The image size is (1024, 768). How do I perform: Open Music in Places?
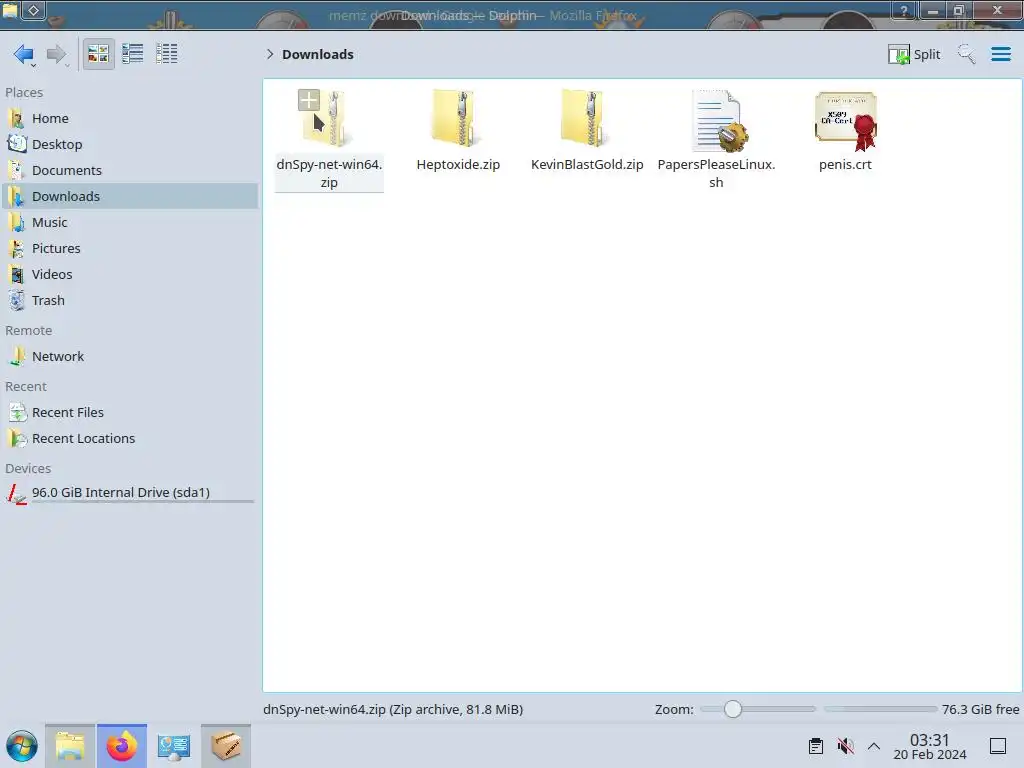[129, 223]
